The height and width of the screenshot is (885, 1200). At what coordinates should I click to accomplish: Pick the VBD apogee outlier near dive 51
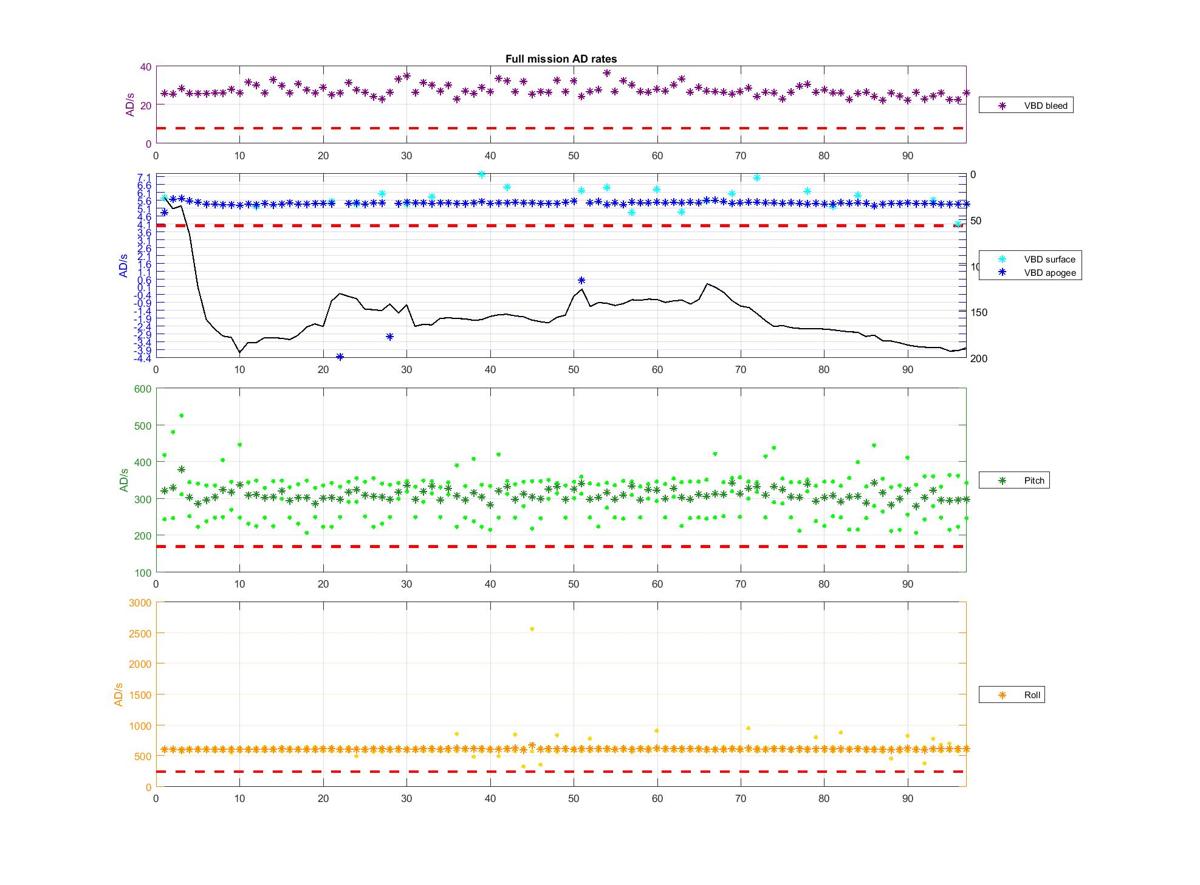(581, 280)
